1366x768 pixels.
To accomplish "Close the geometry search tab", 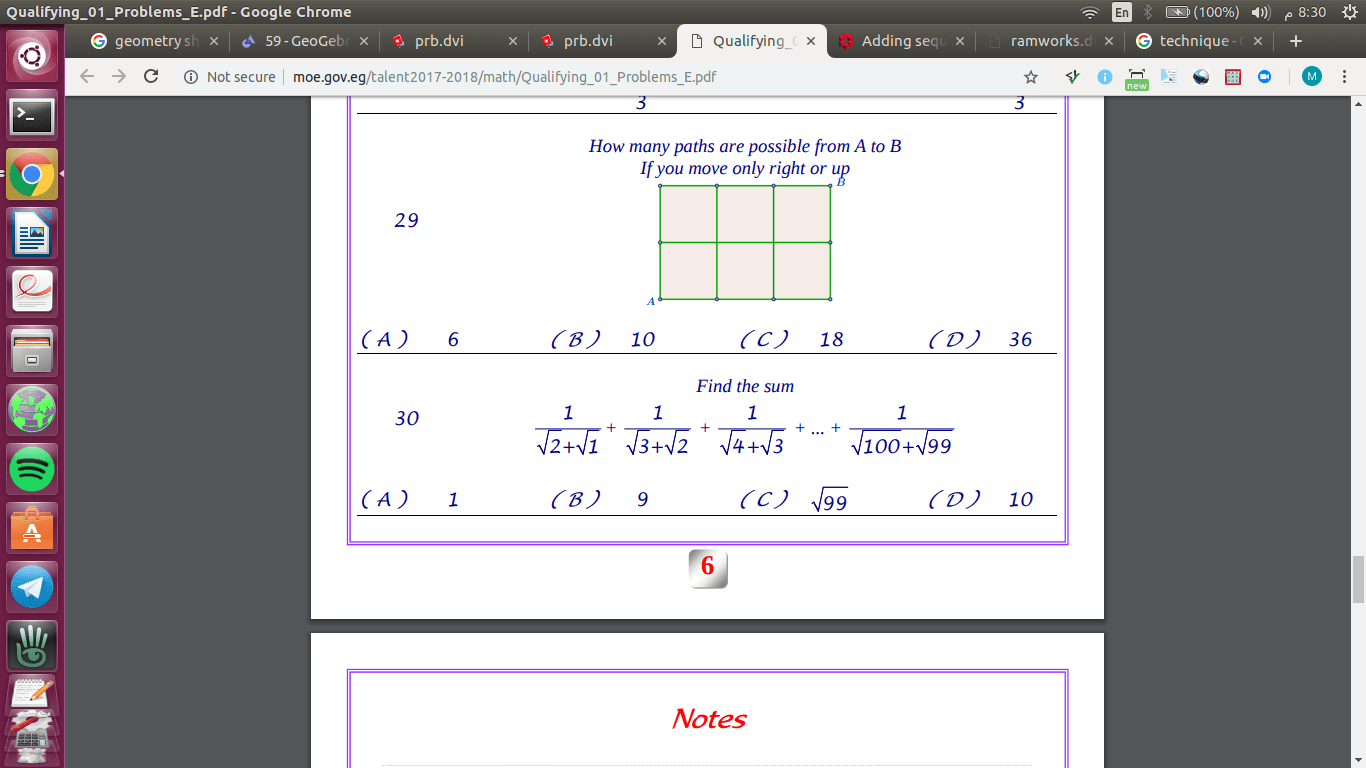I will pos(214,41).
